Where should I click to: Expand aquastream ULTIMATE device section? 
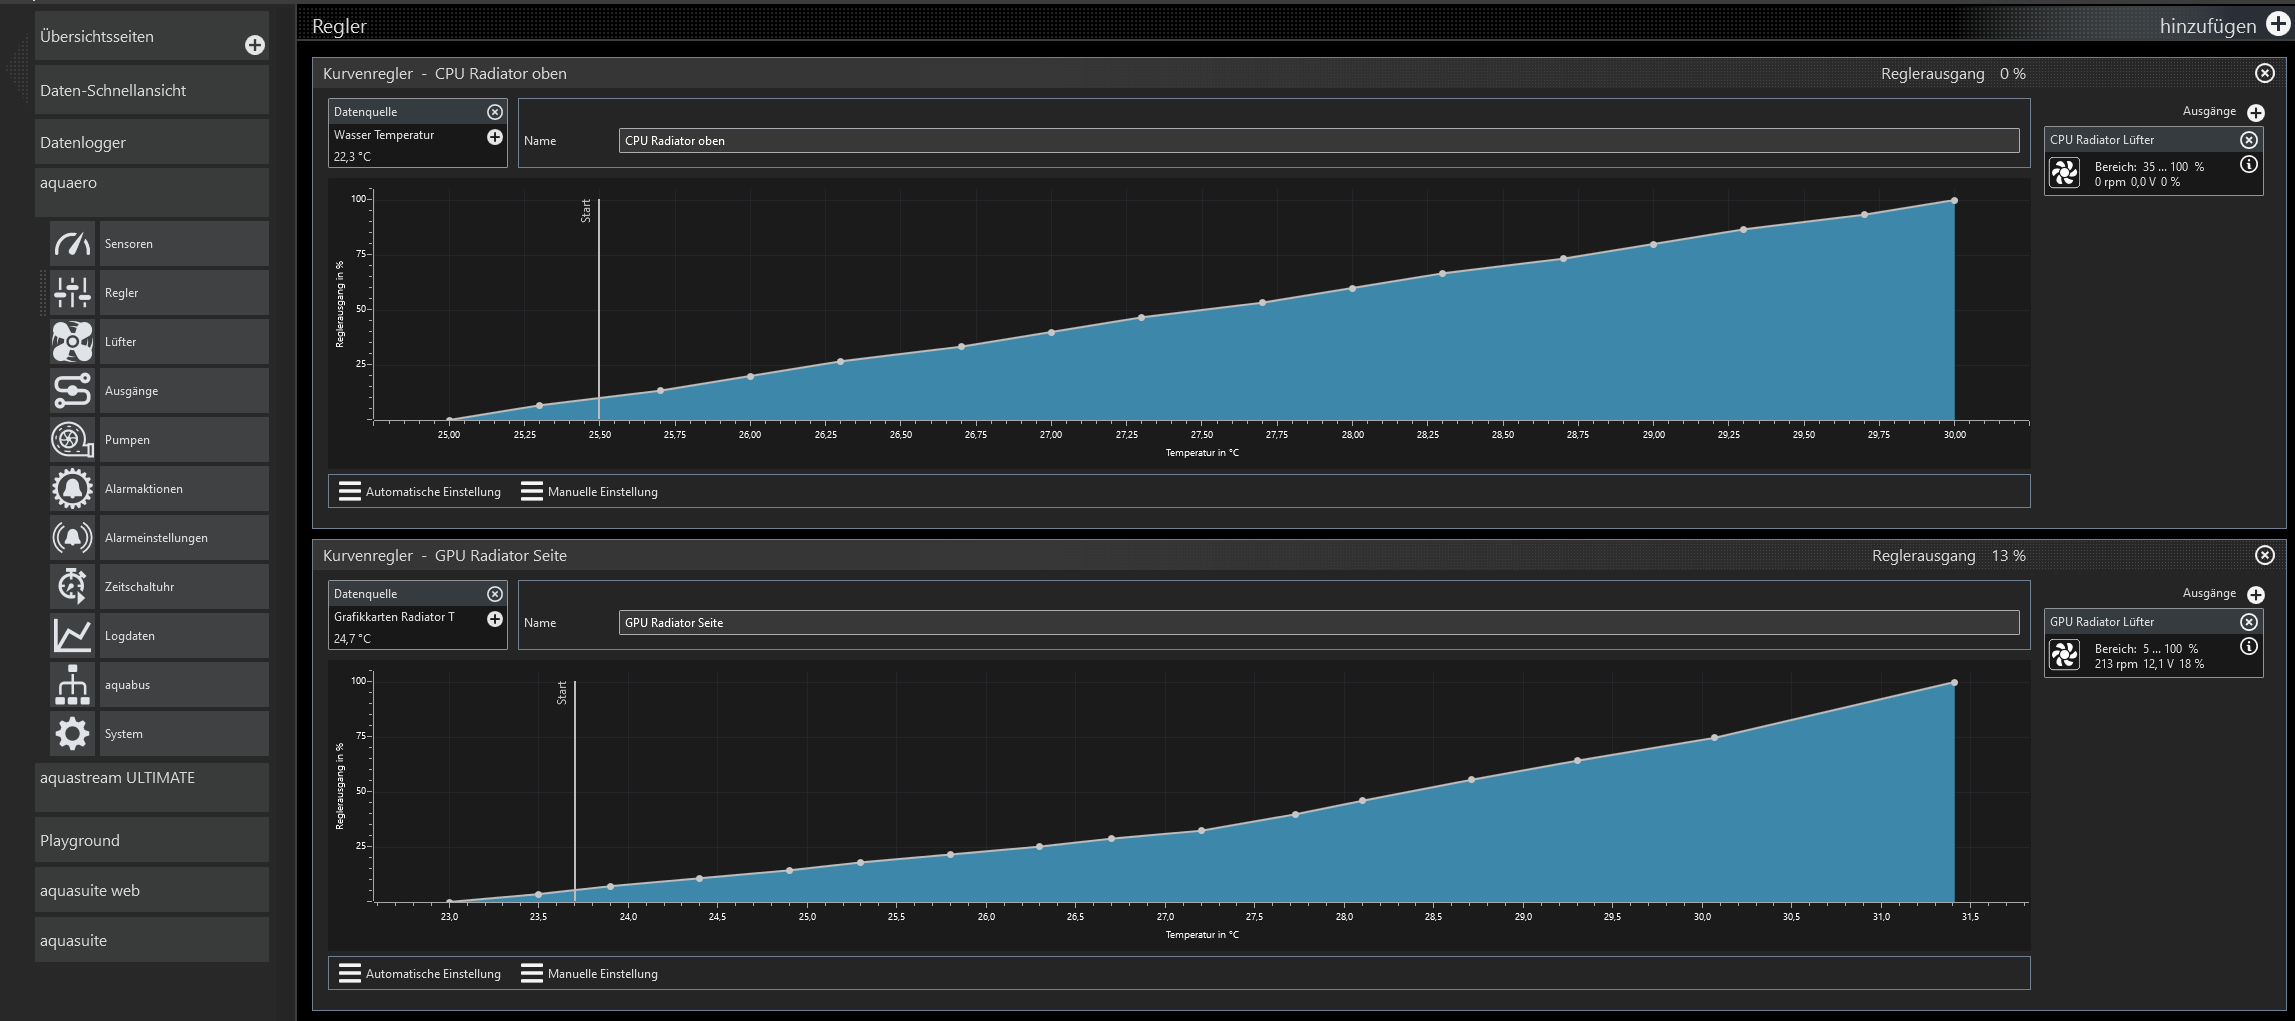[152, 787]
